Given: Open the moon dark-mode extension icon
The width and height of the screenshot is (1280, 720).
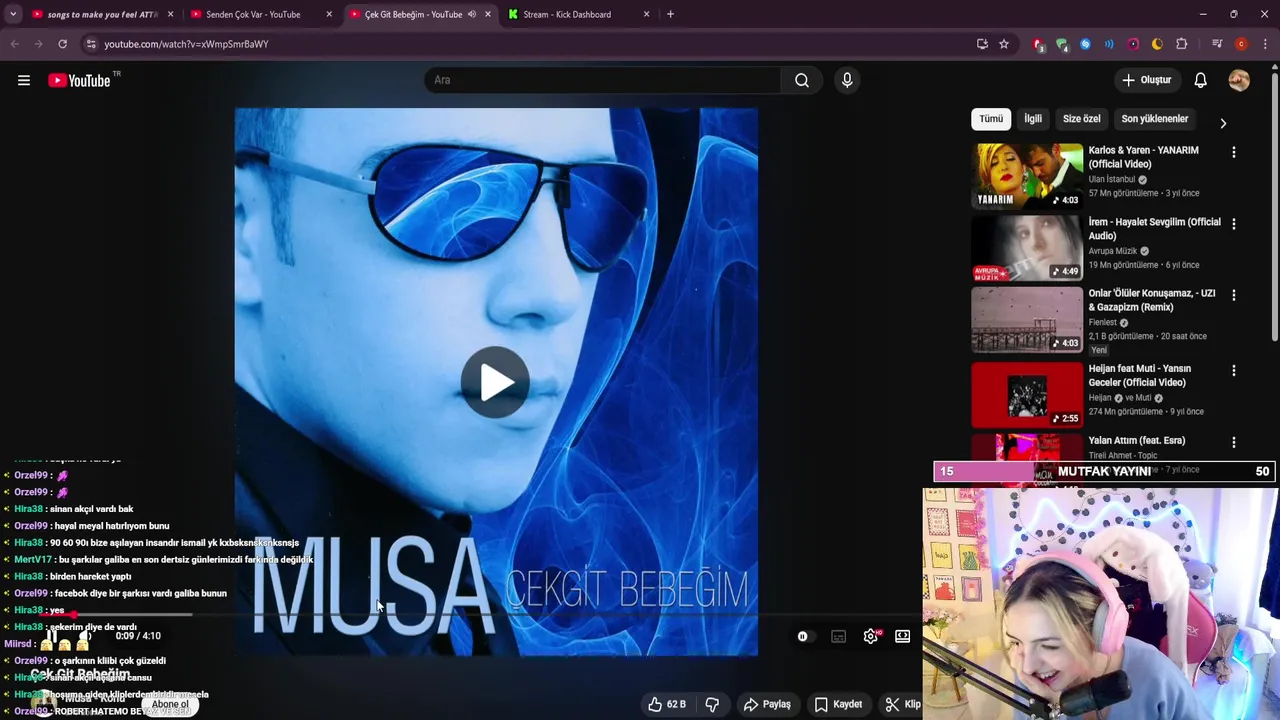Looking at the screenshot, I should click(x=1157, y=44).
